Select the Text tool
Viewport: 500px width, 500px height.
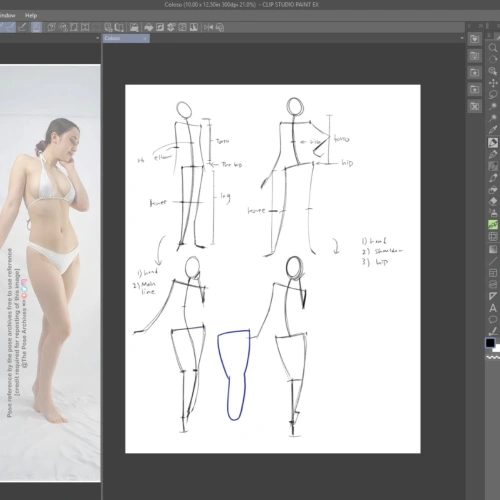[493, 308]
